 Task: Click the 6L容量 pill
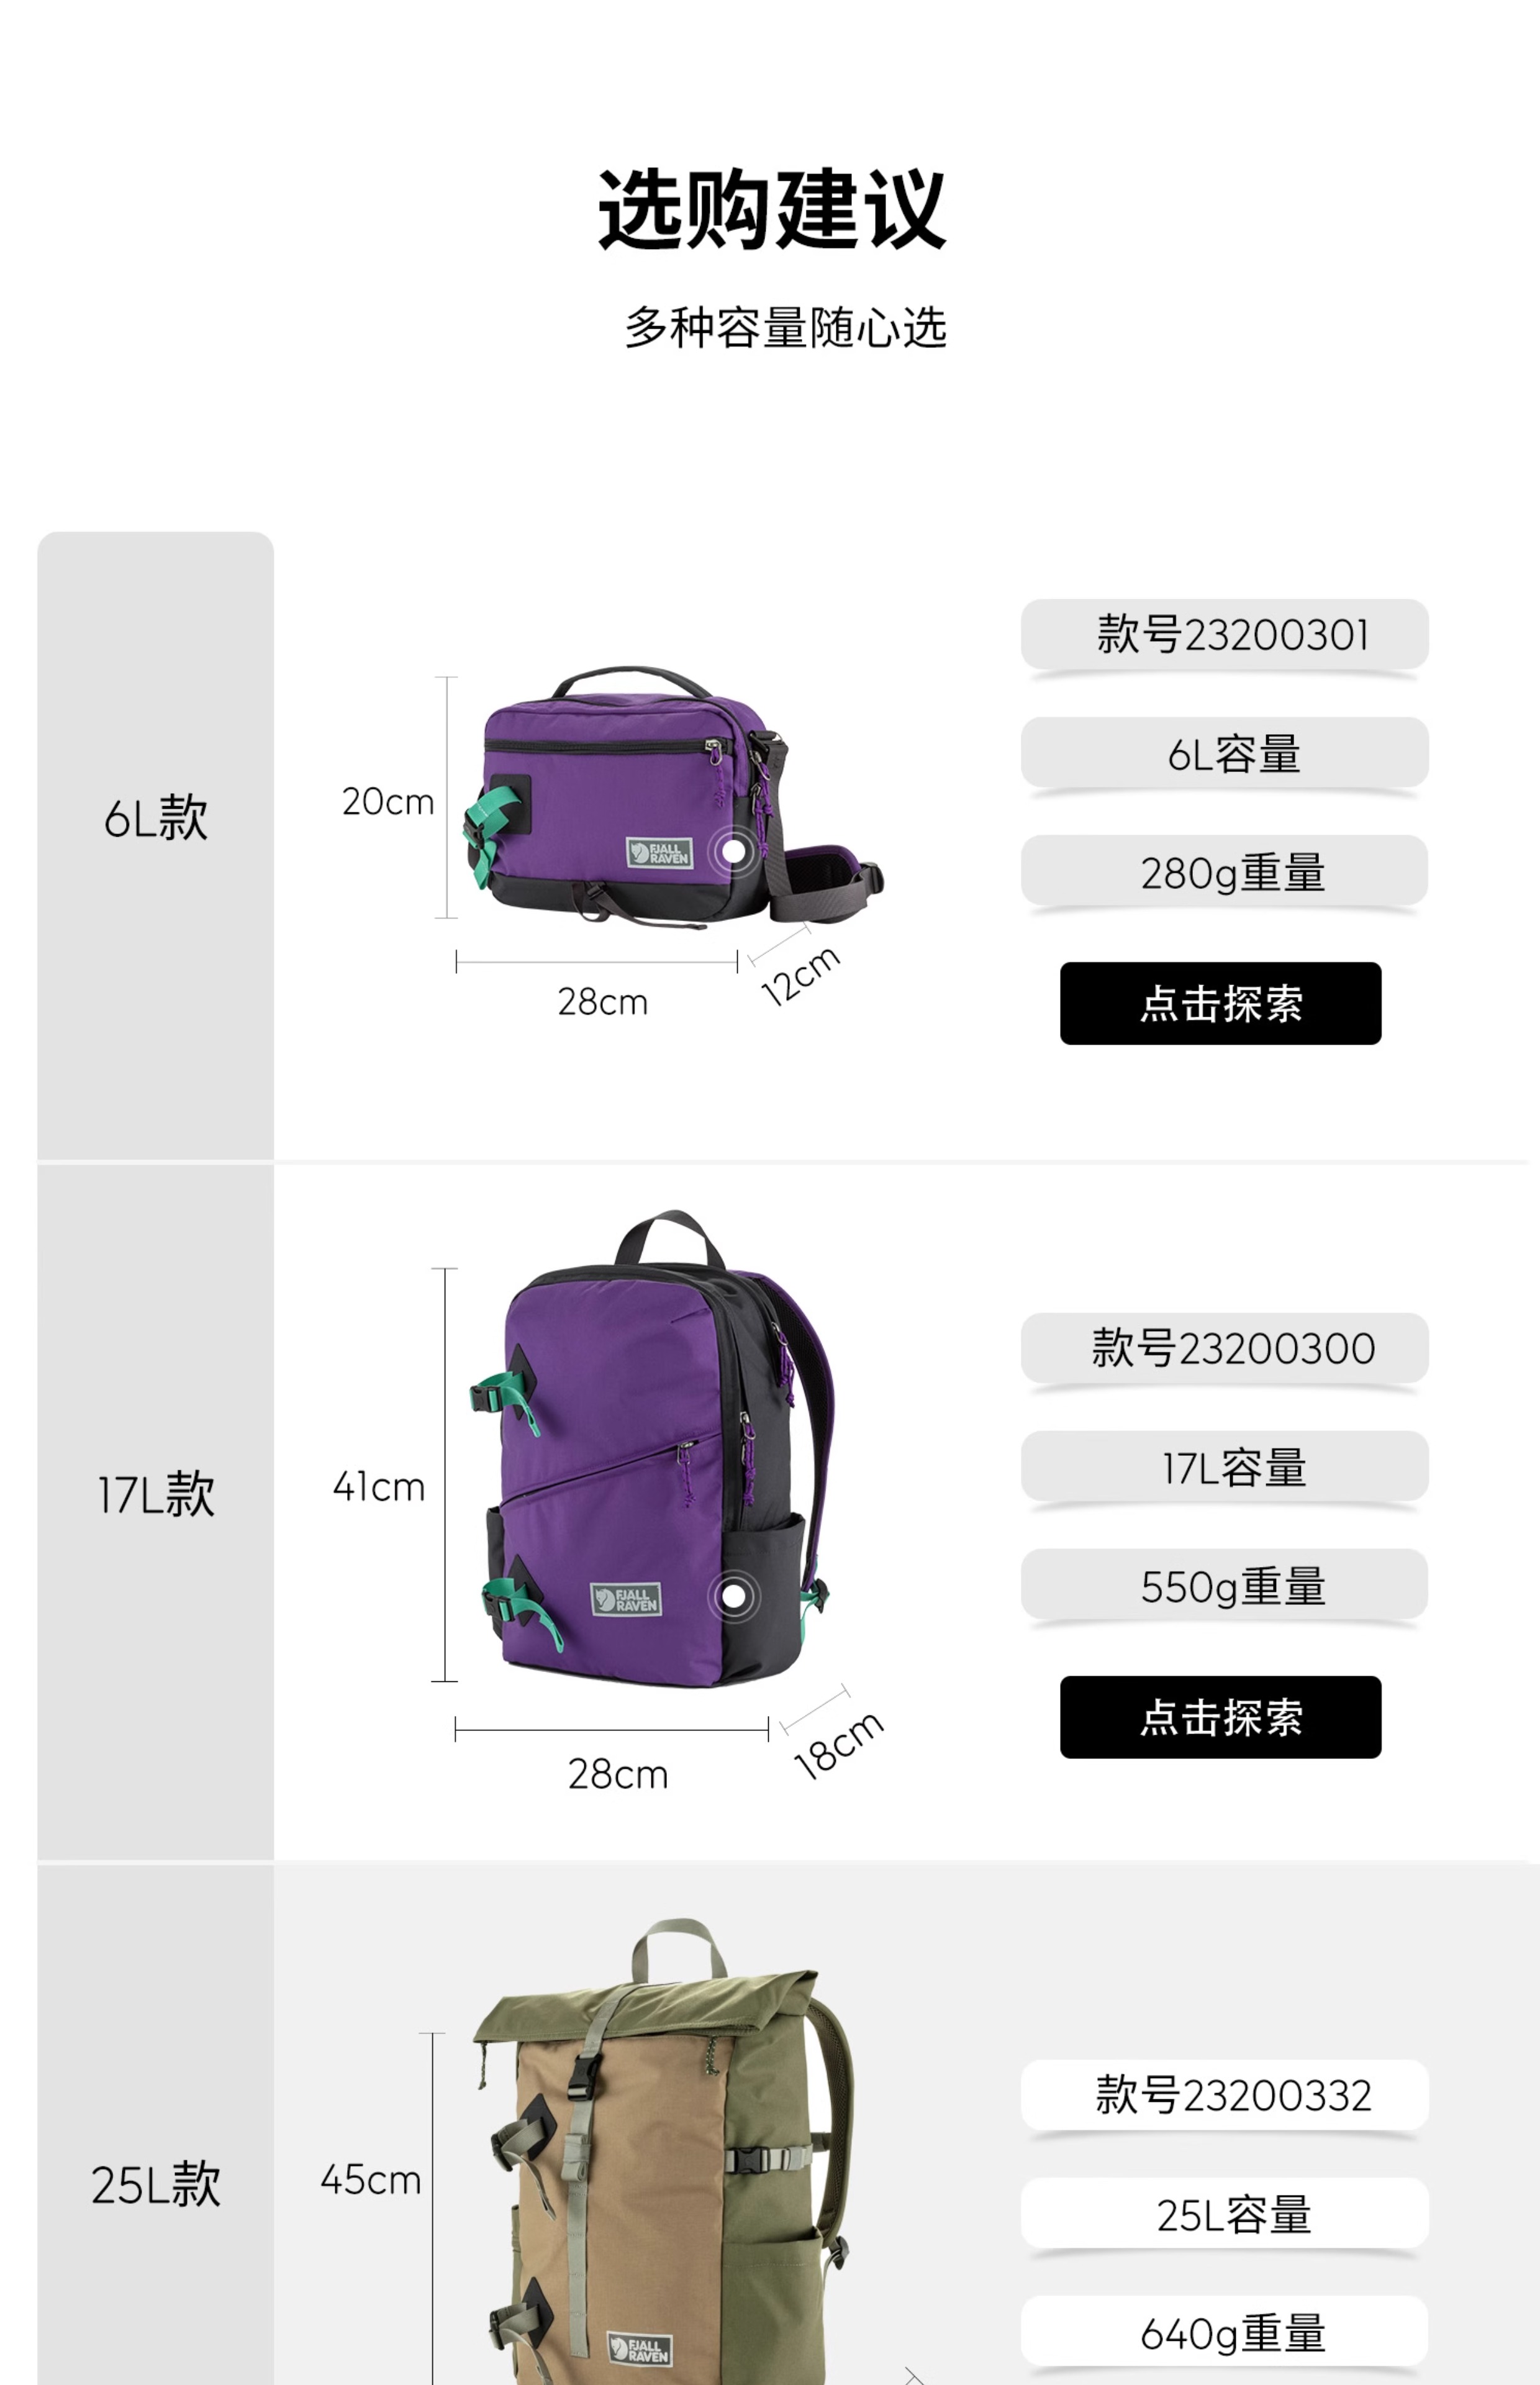(x=1225, y=752)
